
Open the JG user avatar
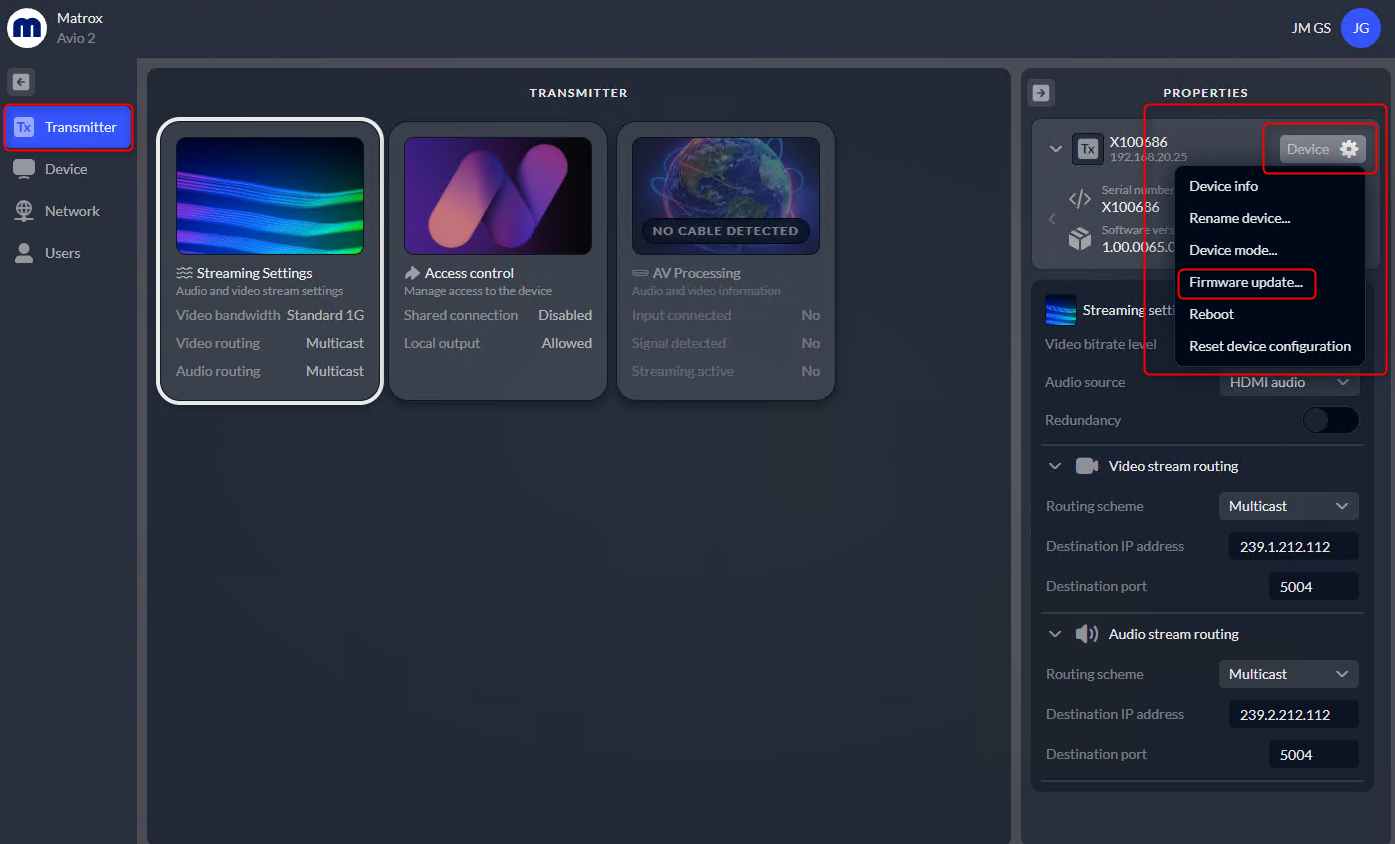[1360, 28]
